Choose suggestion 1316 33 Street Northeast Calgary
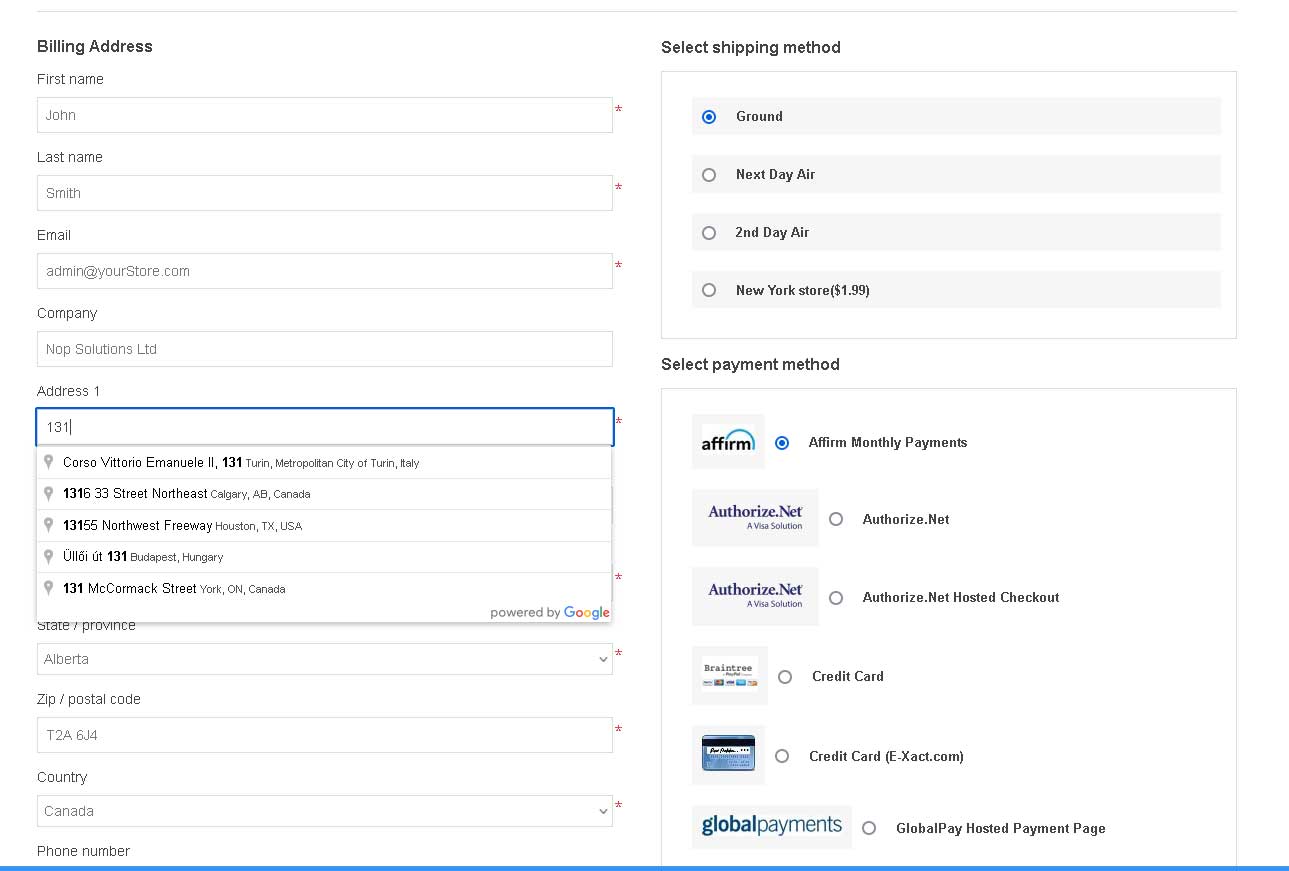The width and height of the screenshot is (1289, 871). tap(324, 494)
